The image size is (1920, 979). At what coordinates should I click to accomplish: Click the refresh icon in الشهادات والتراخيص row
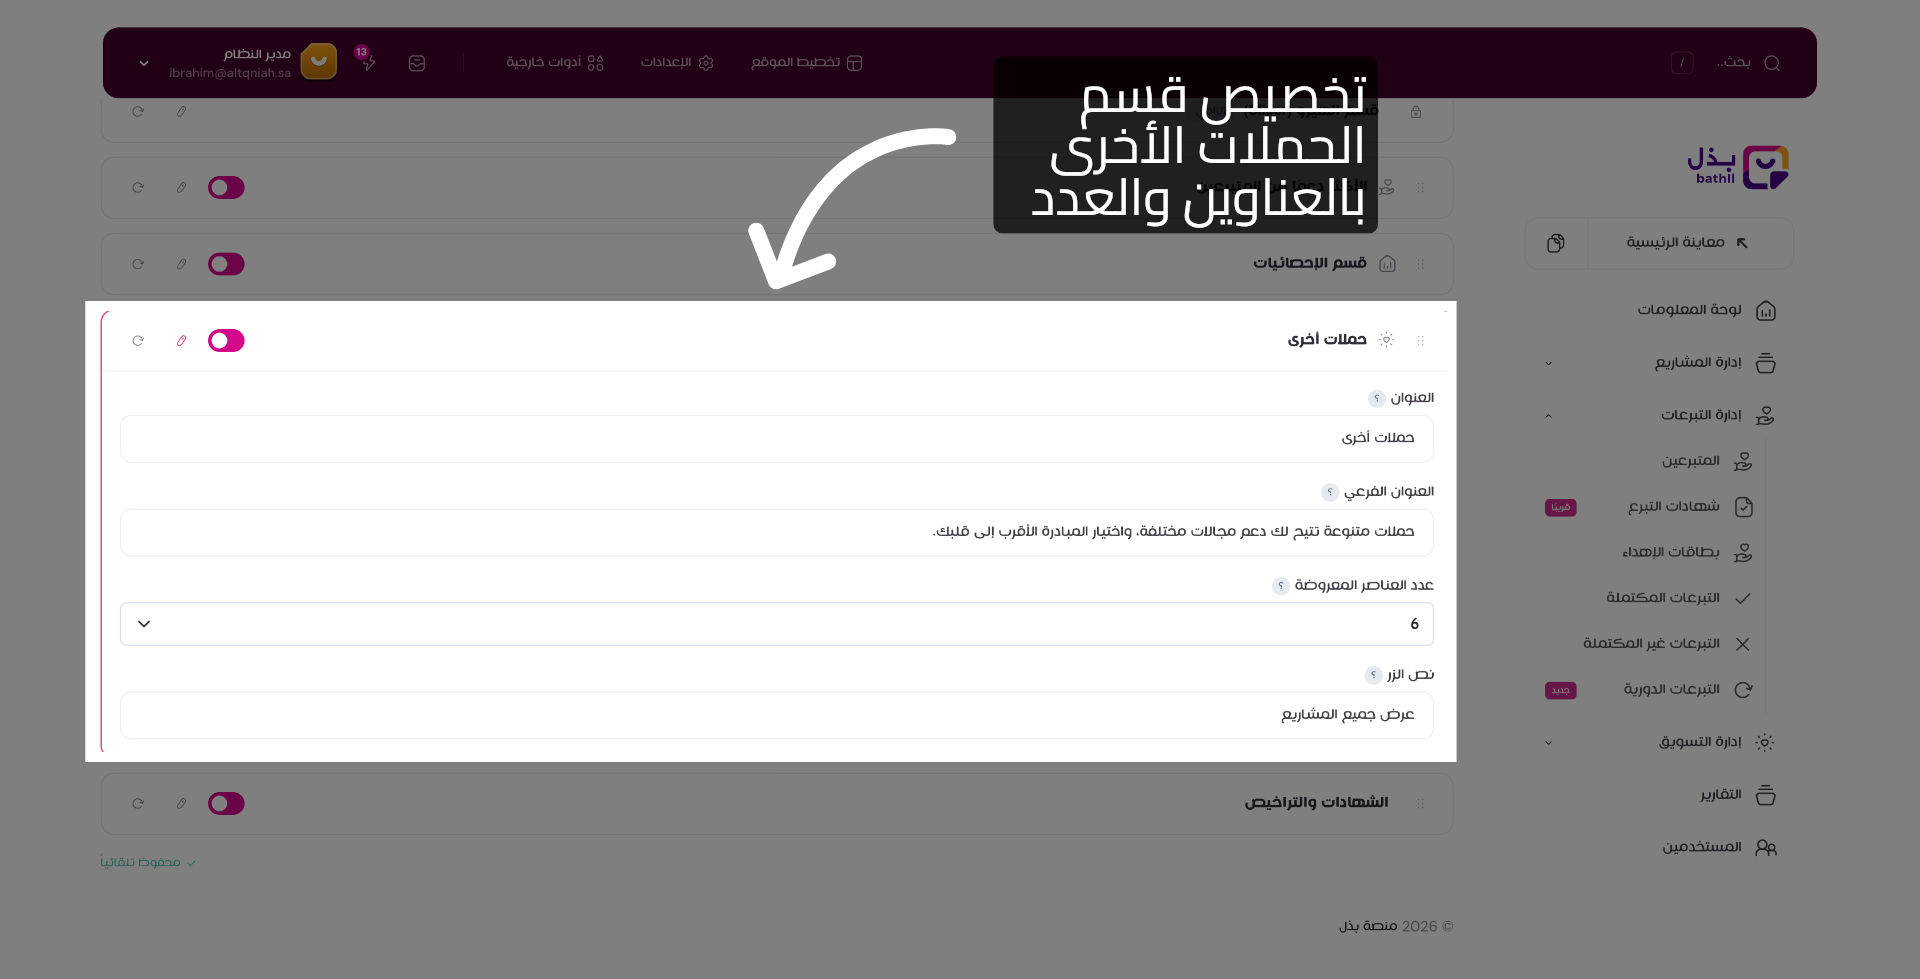tap(138, 804)
